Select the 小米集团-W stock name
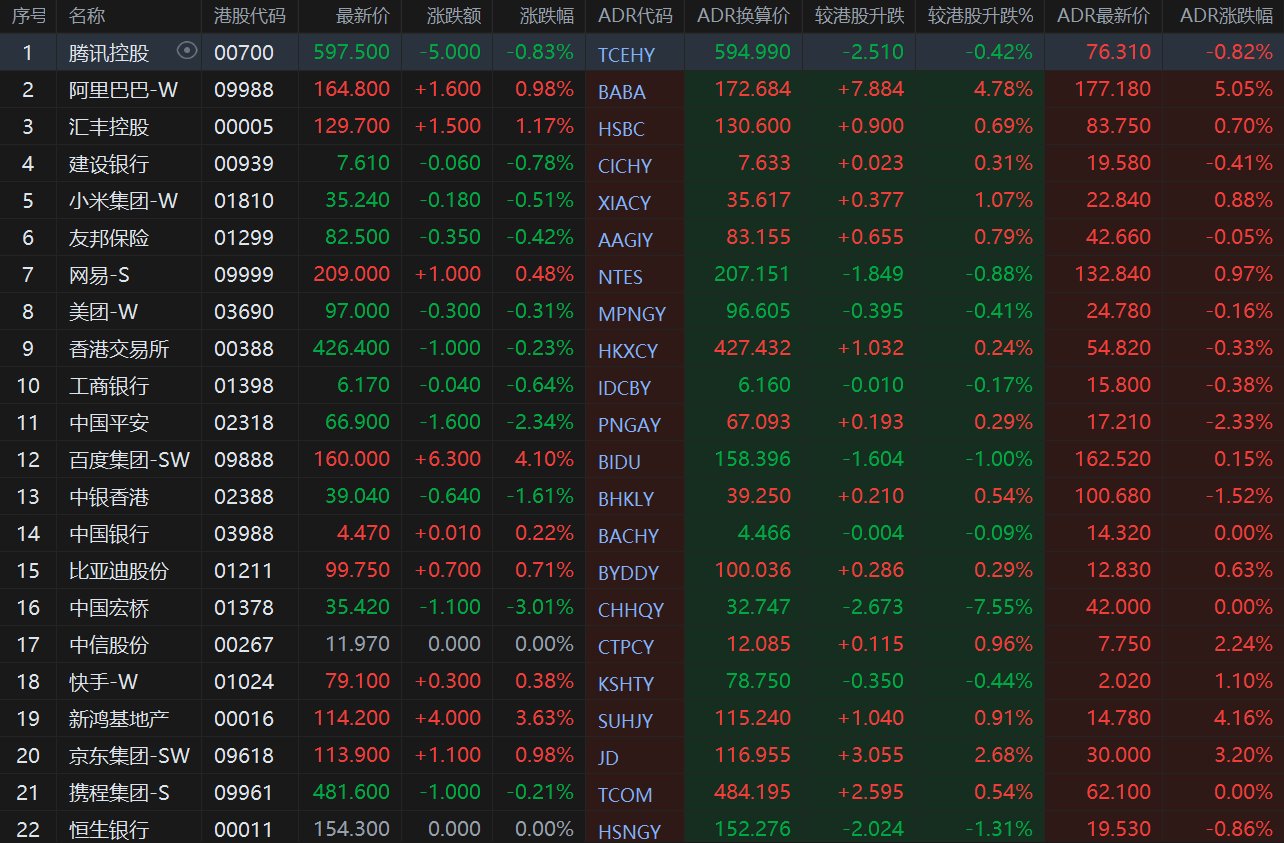1284x843 pixels. 123,201
